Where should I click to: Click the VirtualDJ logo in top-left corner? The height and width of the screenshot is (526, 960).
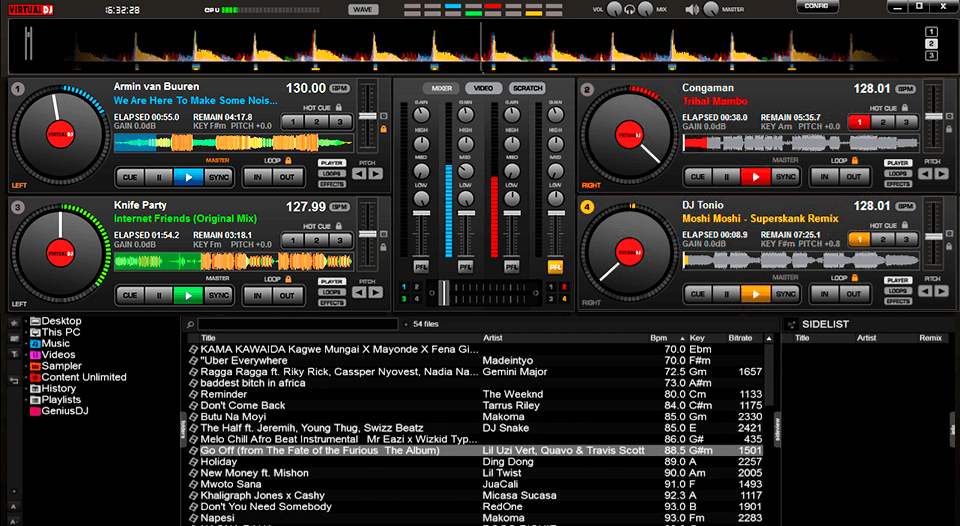coord(31,10)
